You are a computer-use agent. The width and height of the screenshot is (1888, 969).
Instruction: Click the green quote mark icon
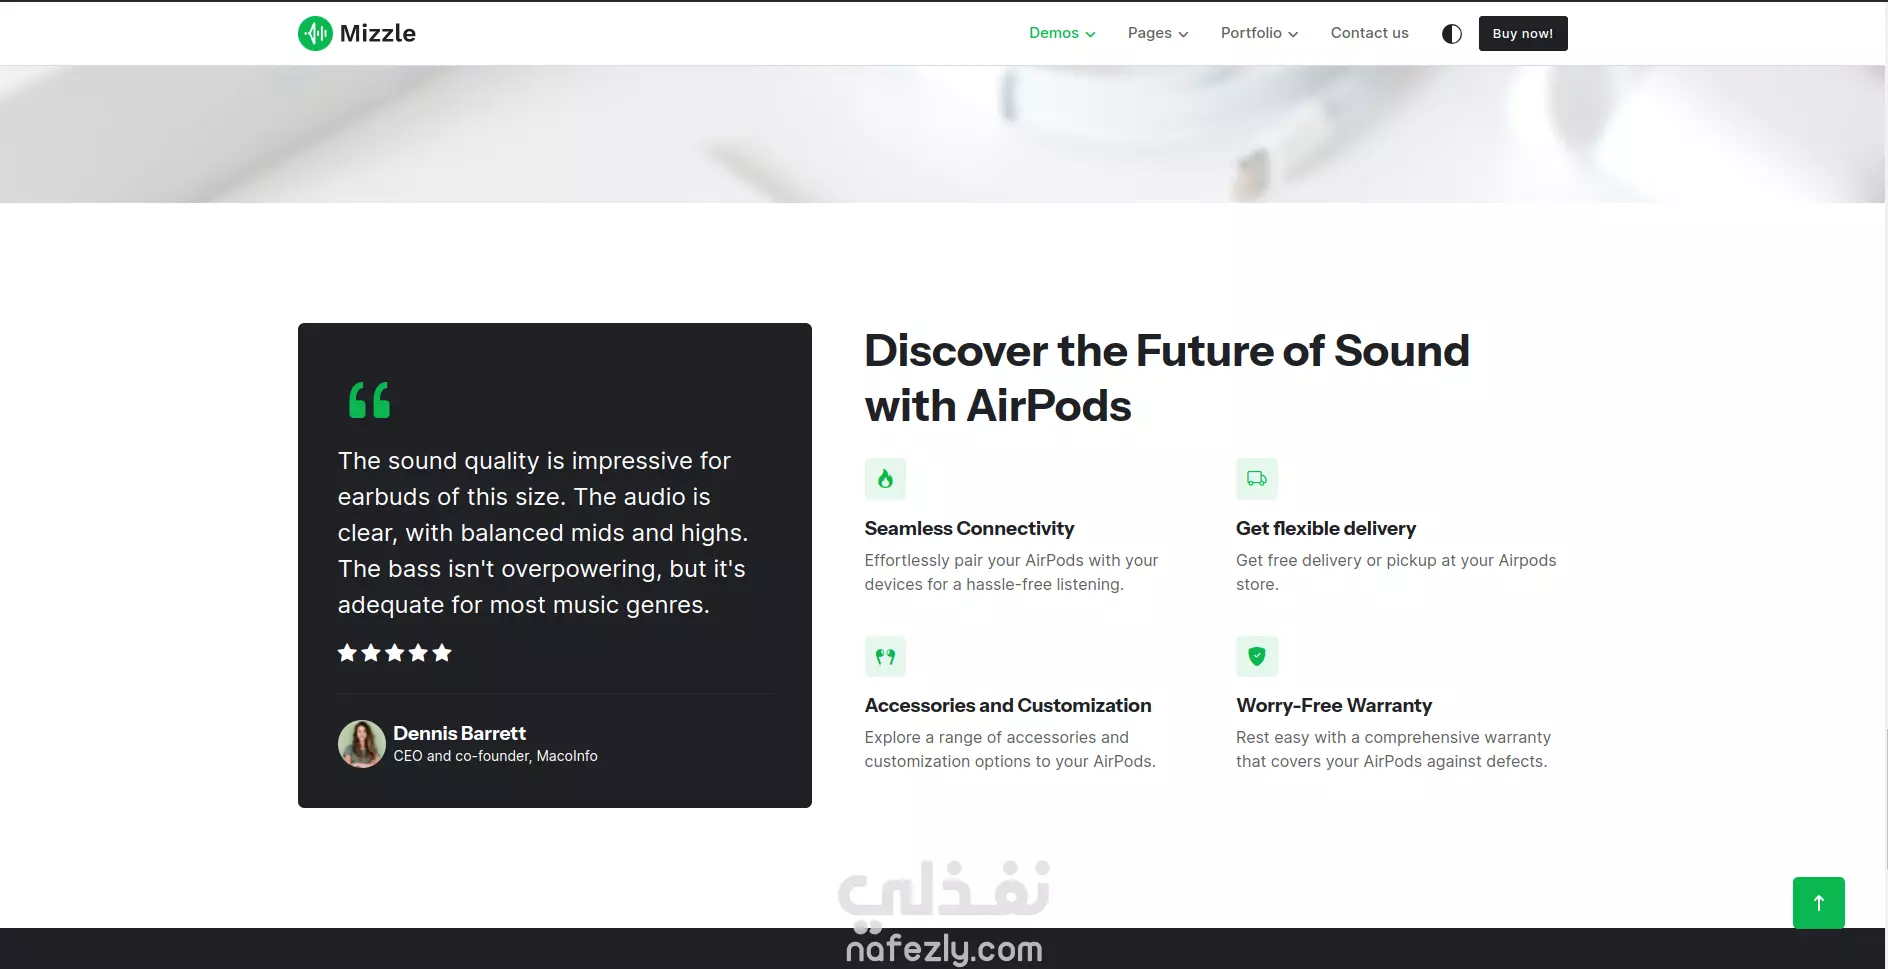pos(369,400)
